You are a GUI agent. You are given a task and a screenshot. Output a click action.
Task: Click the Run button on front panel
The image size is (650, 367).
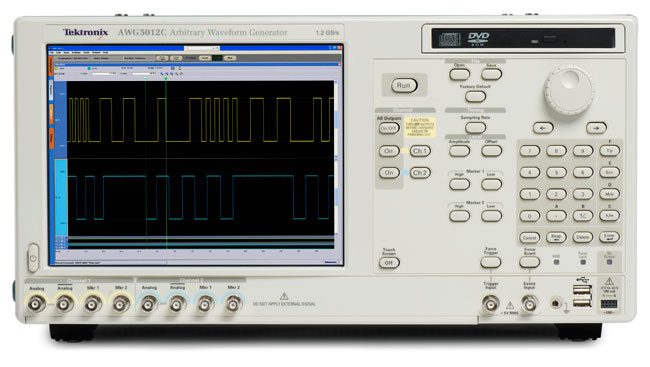coord(404,85)
